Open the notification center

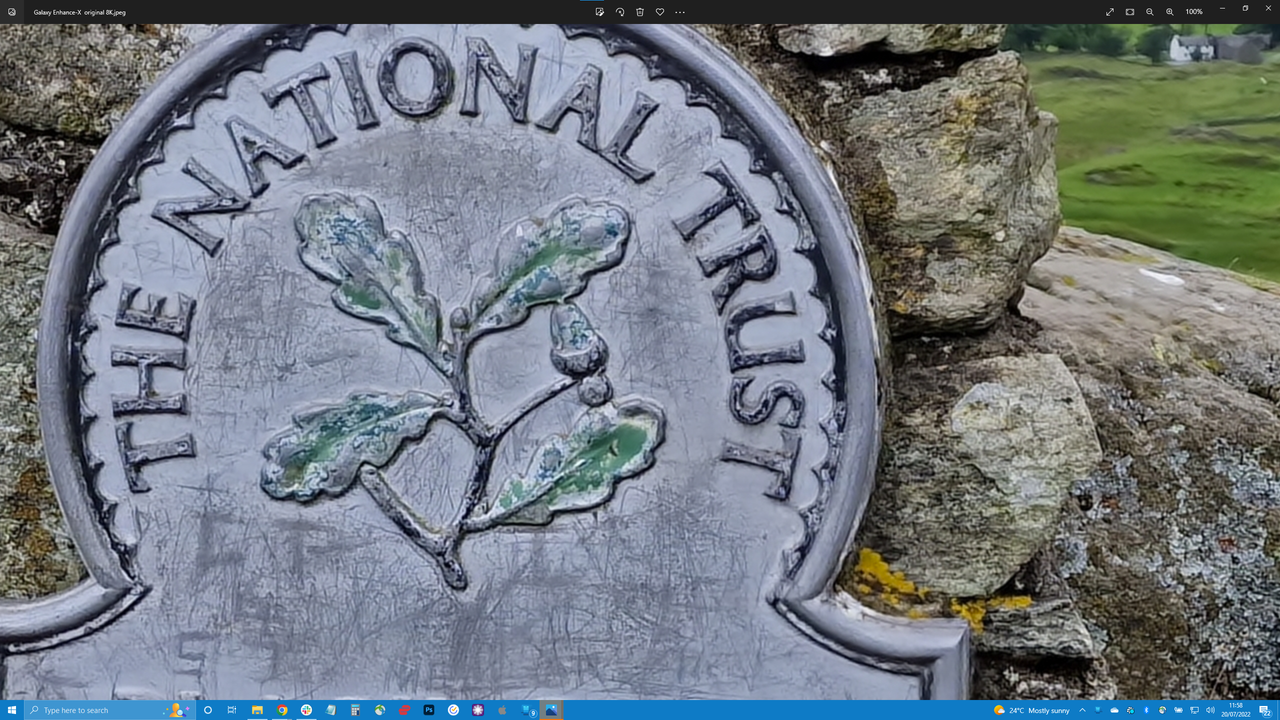pos(1265,710)
